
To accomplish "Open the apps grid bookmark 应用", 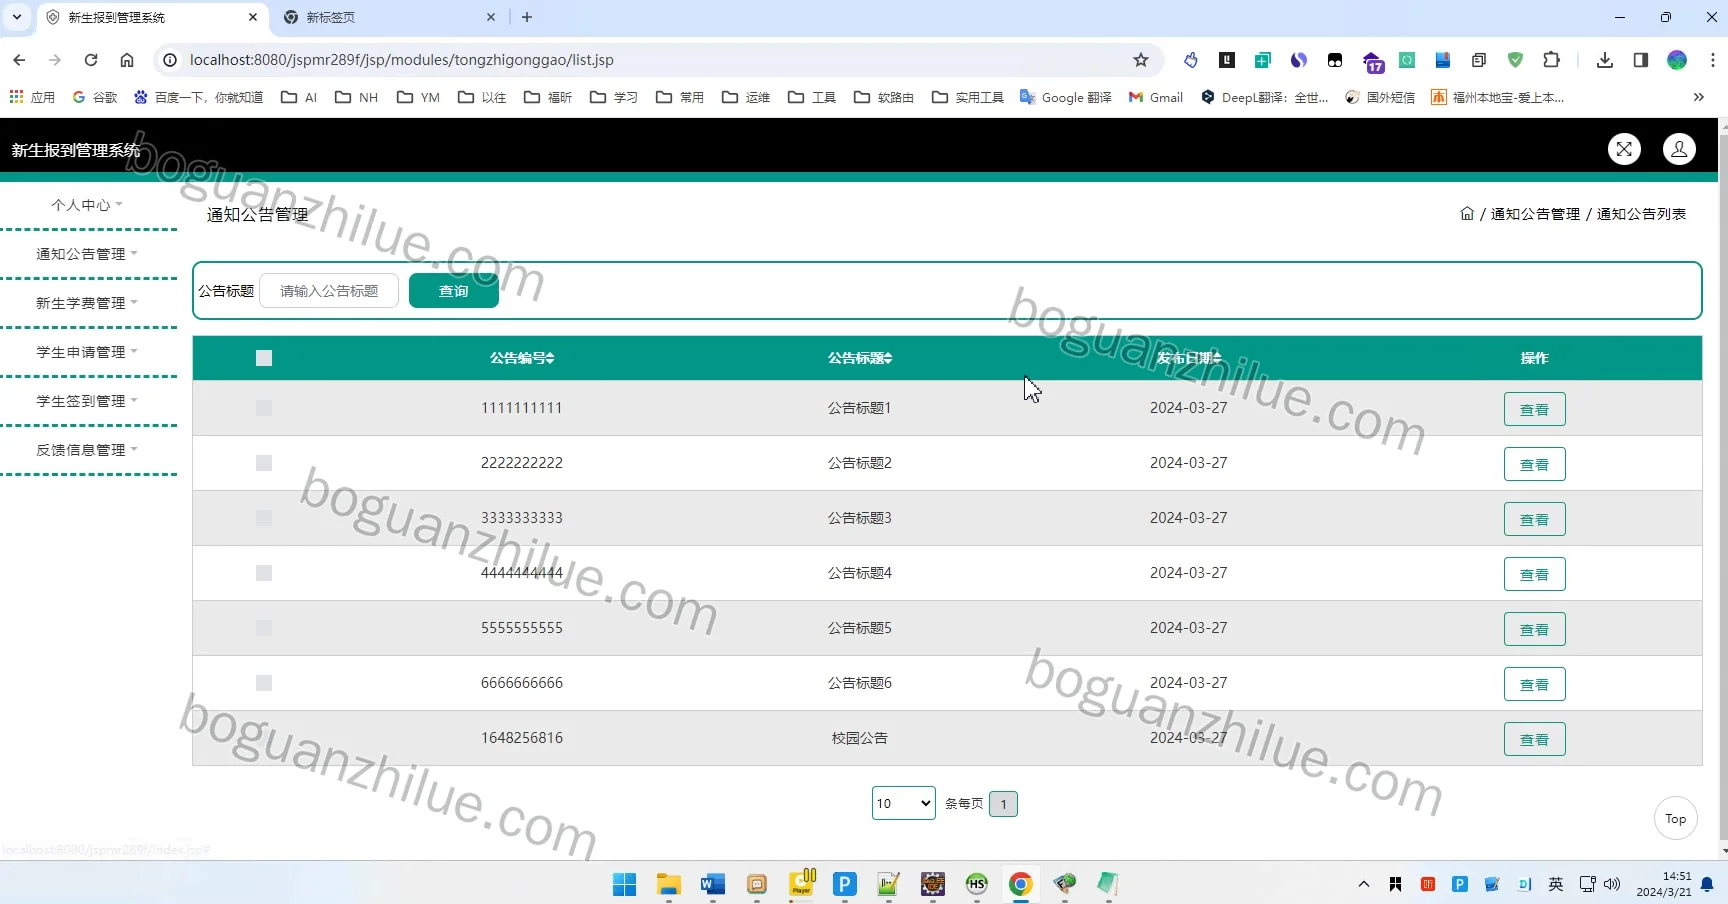I will [x=32, y=97].
